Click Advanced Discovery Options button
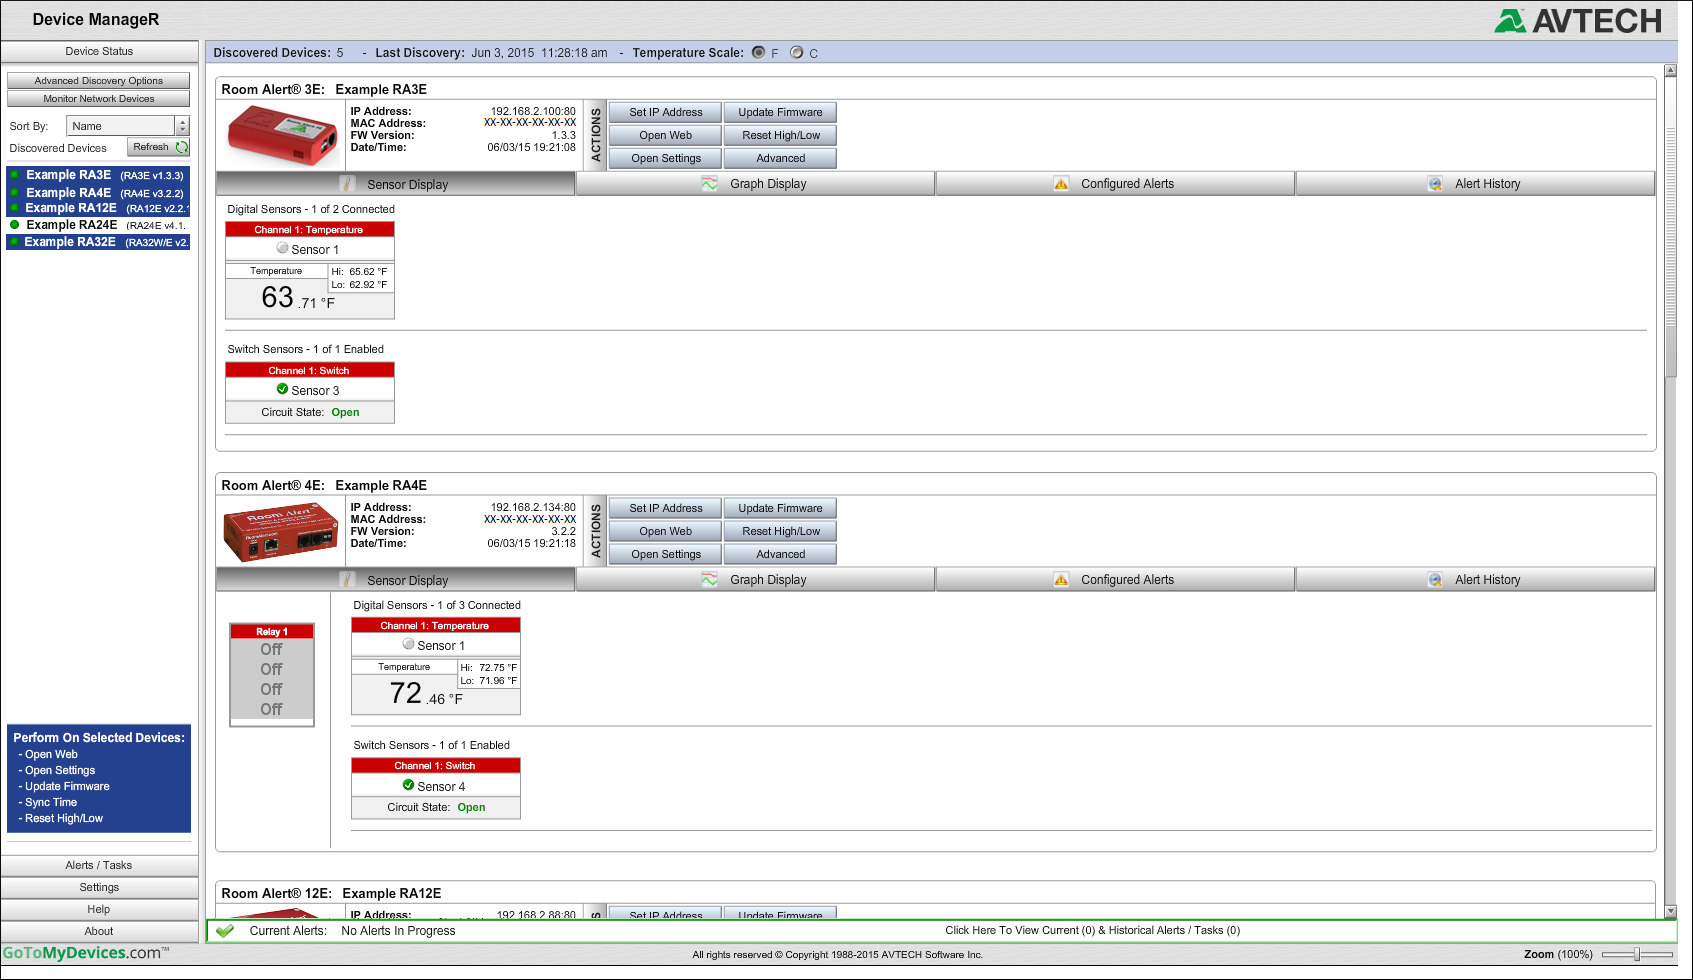This screenshot has height=980, width=1693. coord(98,81)
